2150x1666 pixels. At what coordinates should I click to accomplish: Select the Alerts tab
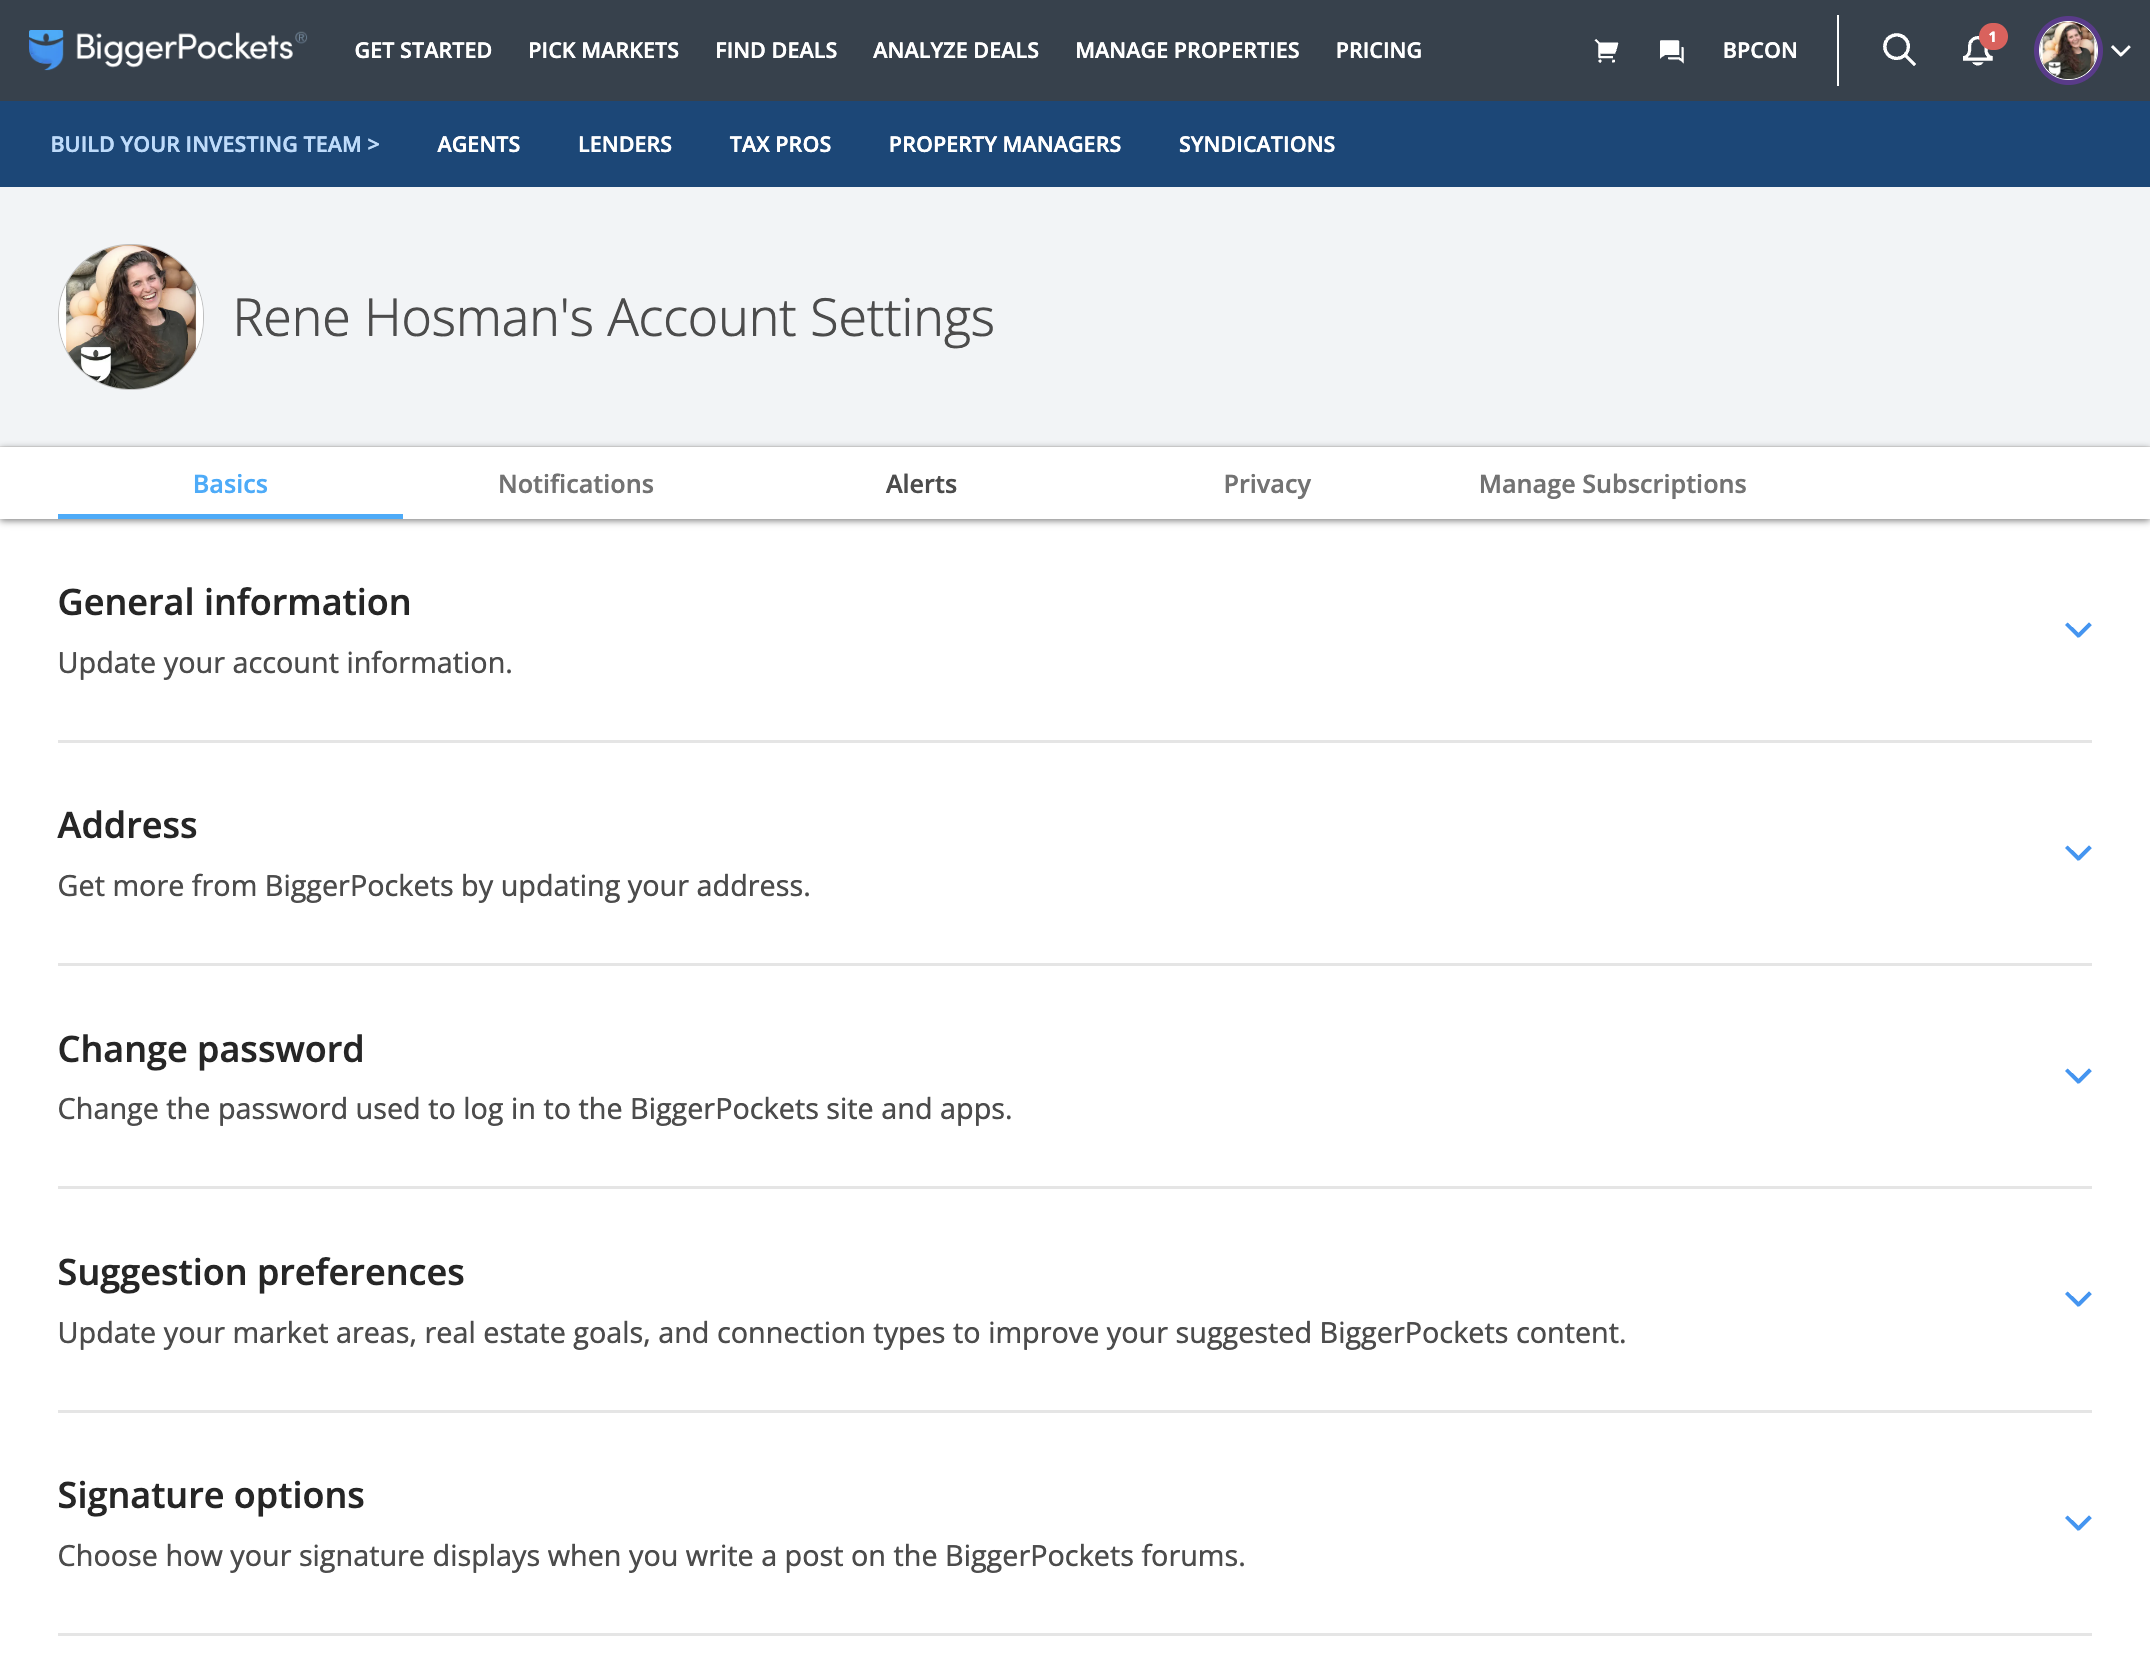921,484
